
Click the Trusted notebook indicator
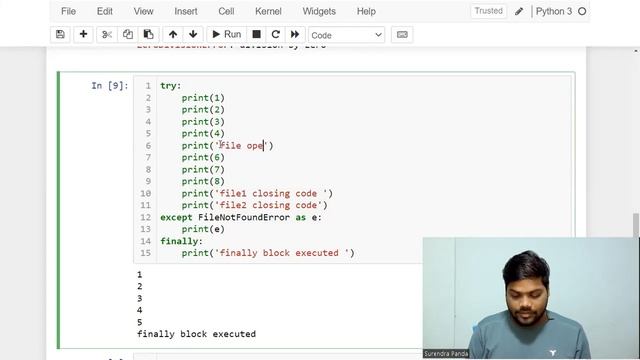pyautogui.click(x=489, y=11)
